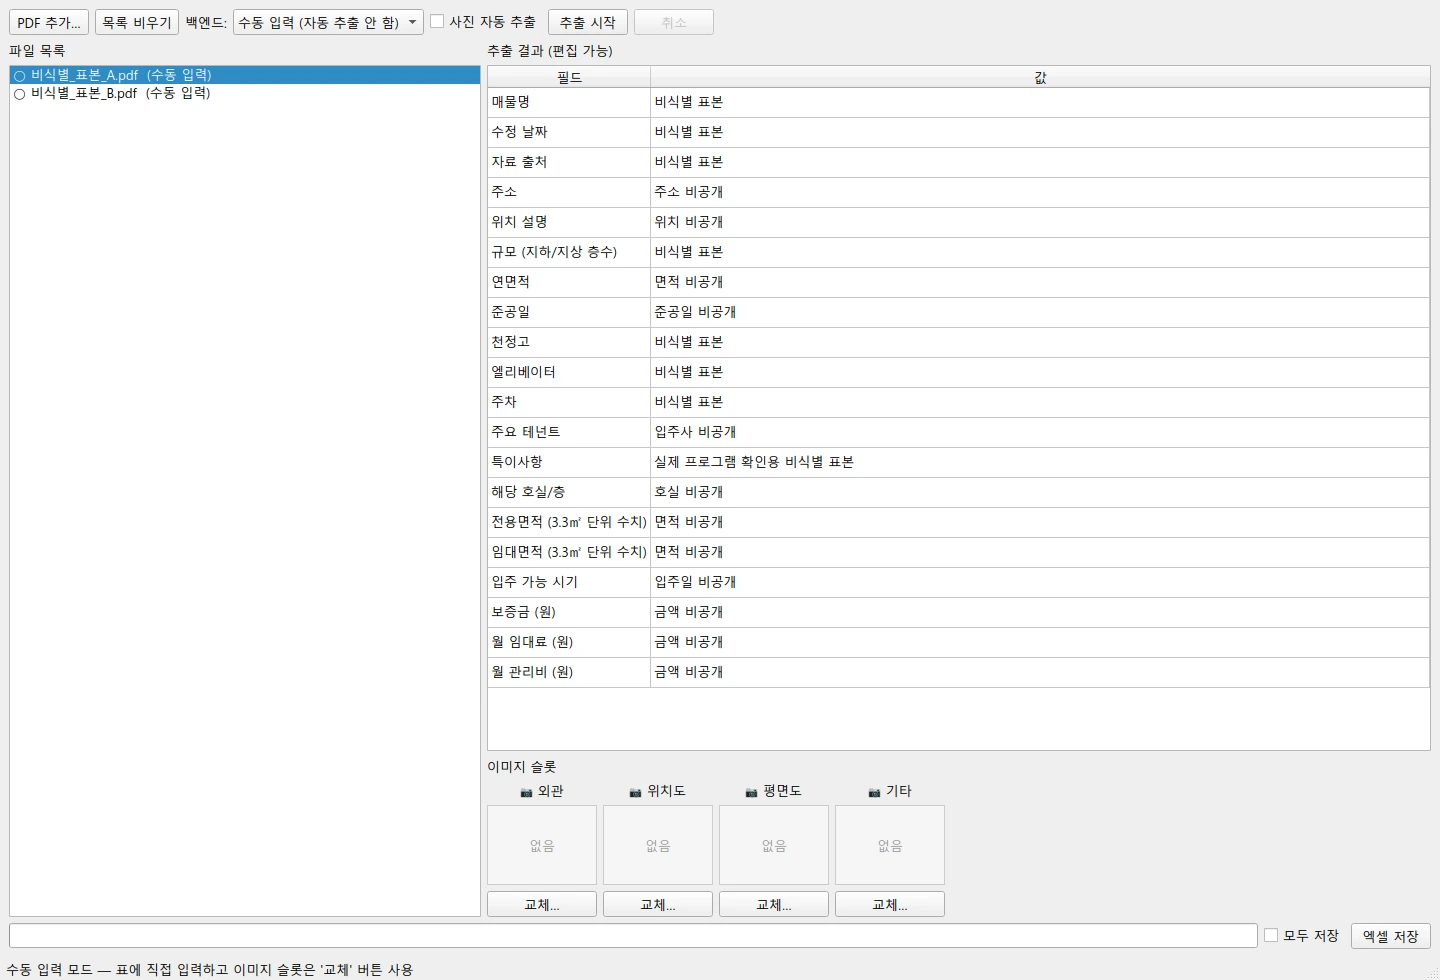Image resolution: width=1440 pixels, height=980 pixels.
Task: Click the circle icon of 비식별_표본_B.pdf
Action: click(x=19, y=94)
